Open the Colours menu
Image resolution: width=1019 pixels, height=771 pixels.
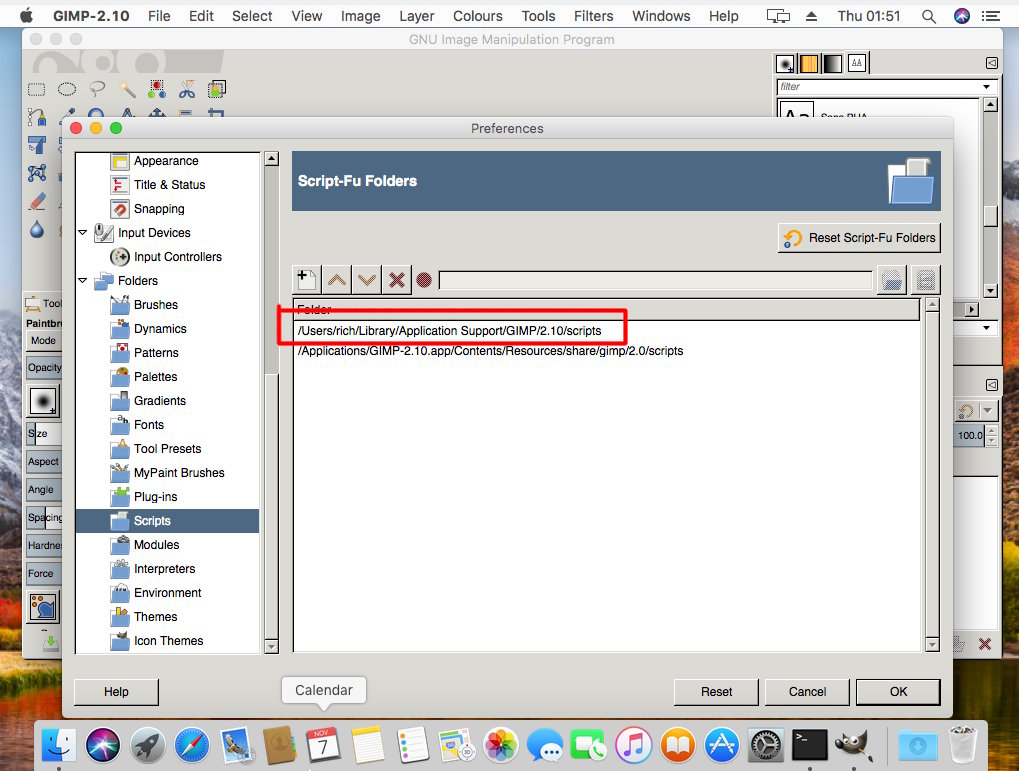478,16
